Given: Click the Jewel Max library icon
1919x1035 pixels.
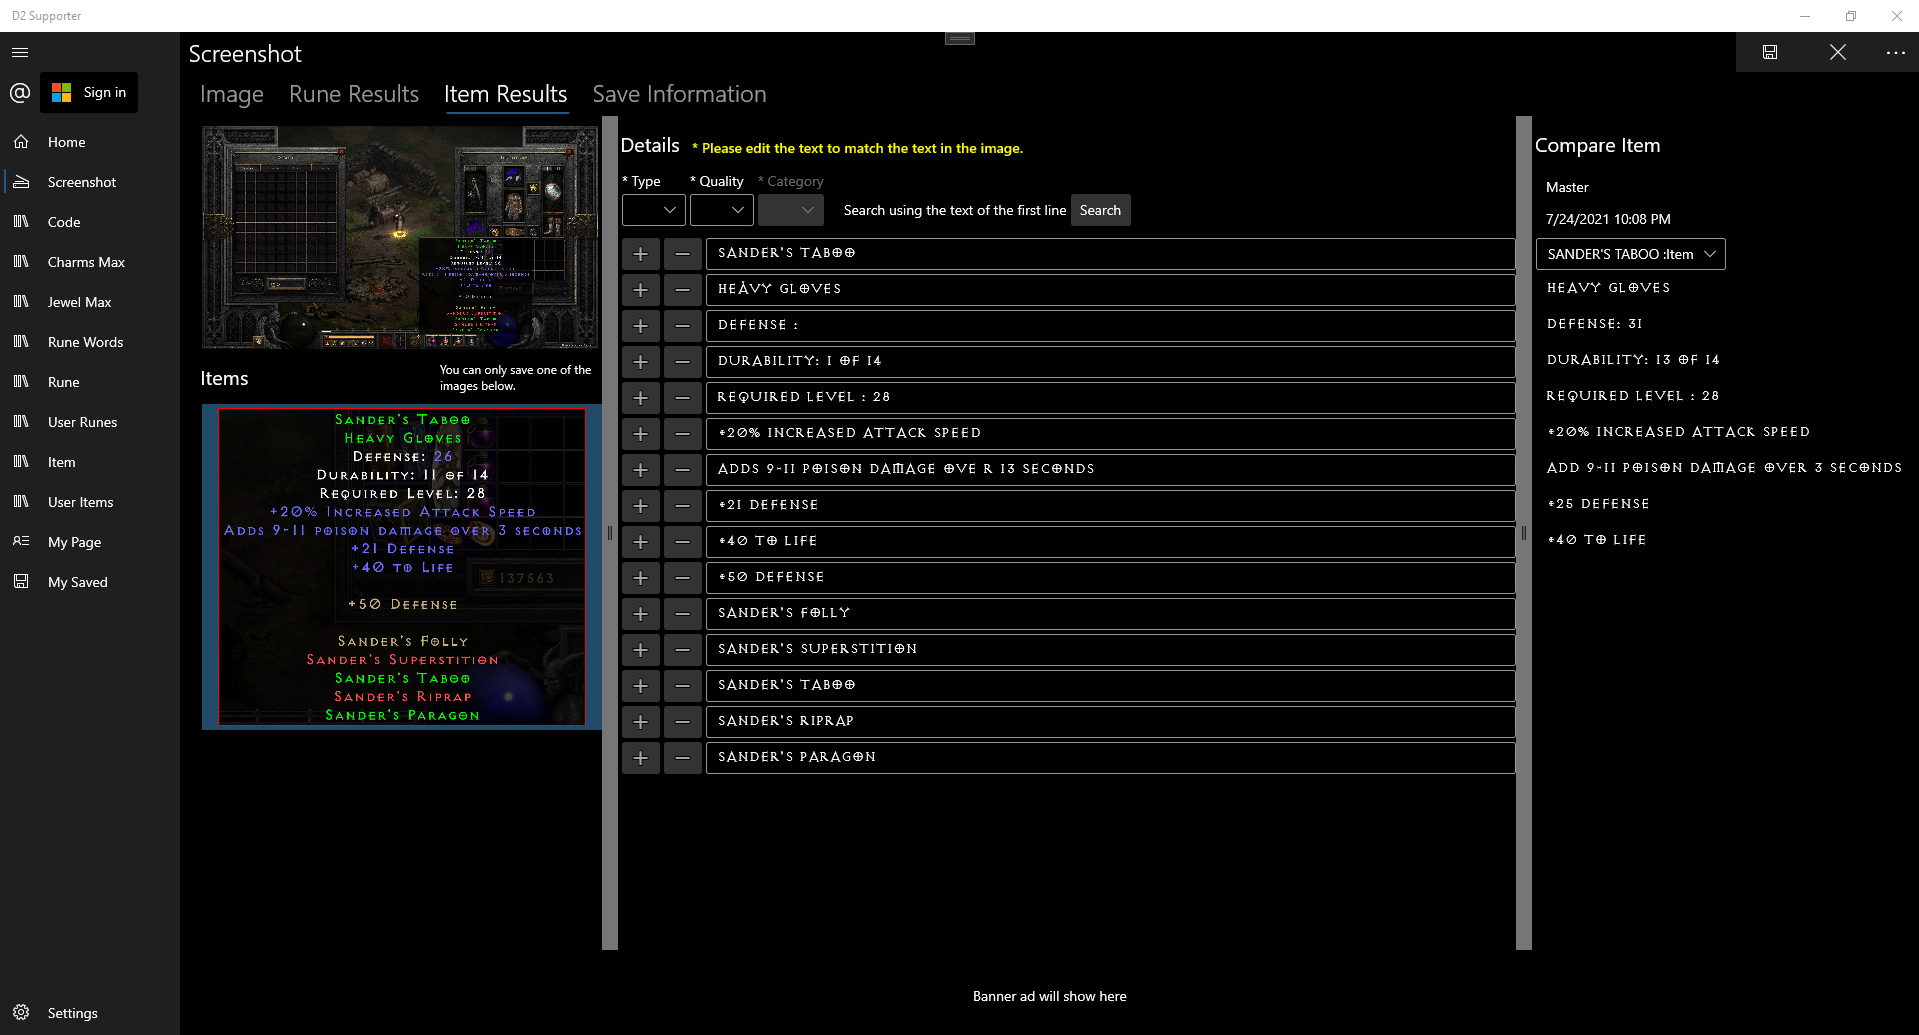Looking at the screenshot, I should (21, 302).
